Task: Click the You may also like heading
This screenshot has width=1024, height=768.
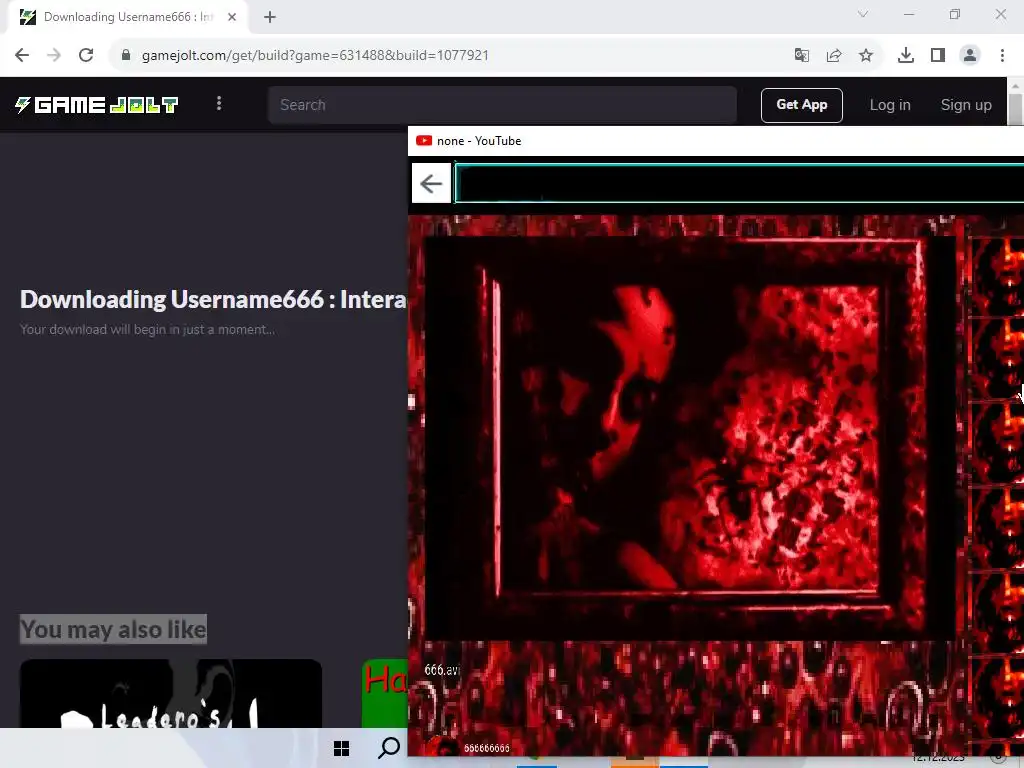Action: [114, 630]
